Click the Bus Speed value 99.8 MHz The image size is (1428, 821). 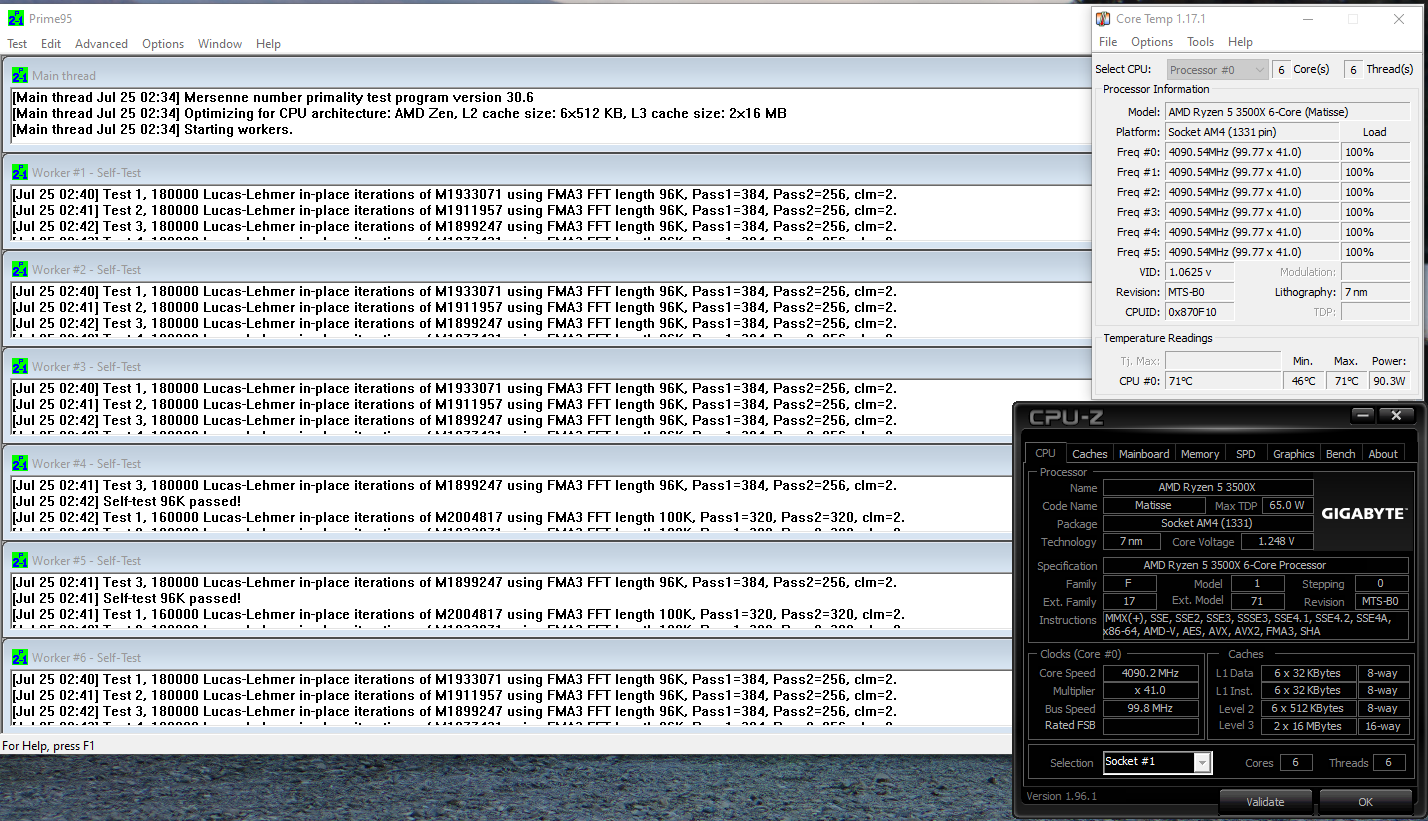[x=1151, y=709]
